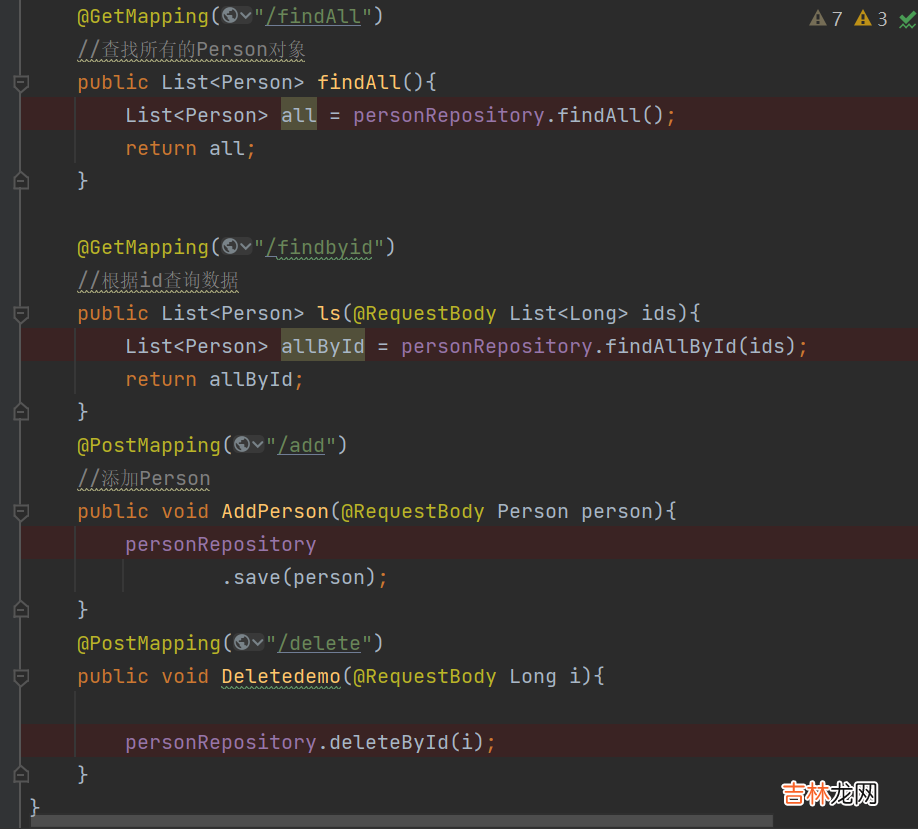Collapse the Deletedemo method using its gutter fold arrow

(21, 677)
